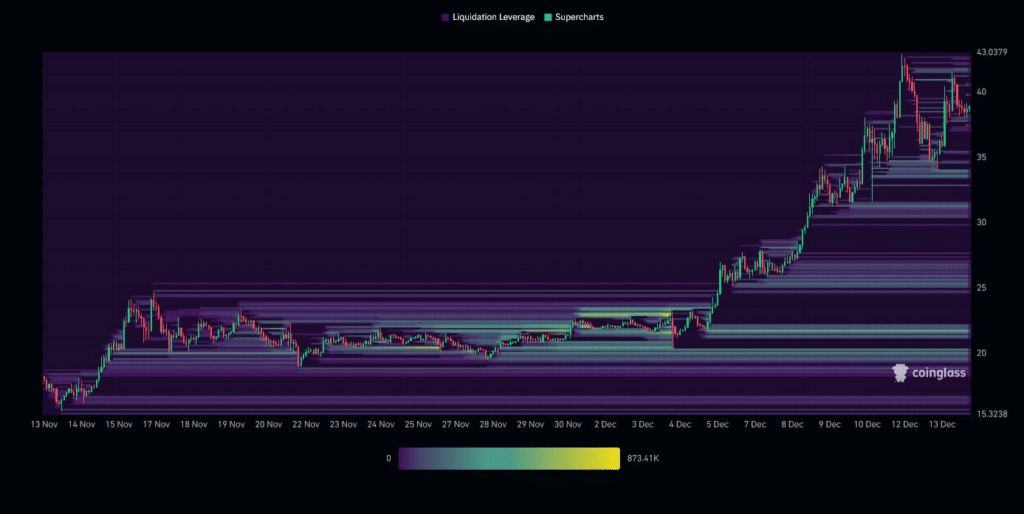Click the 40 price axis label
Screen dimensions: 1024x514
982,92
